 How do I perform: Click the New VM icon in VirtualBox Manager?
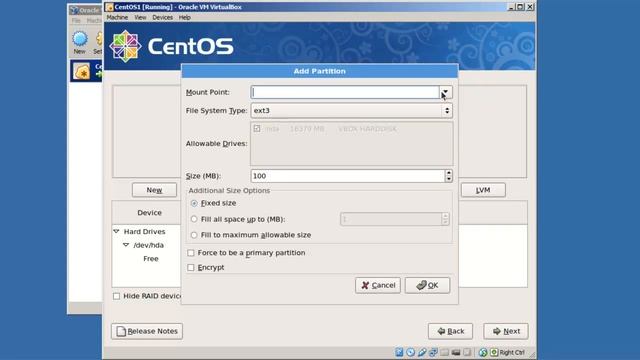80,39
